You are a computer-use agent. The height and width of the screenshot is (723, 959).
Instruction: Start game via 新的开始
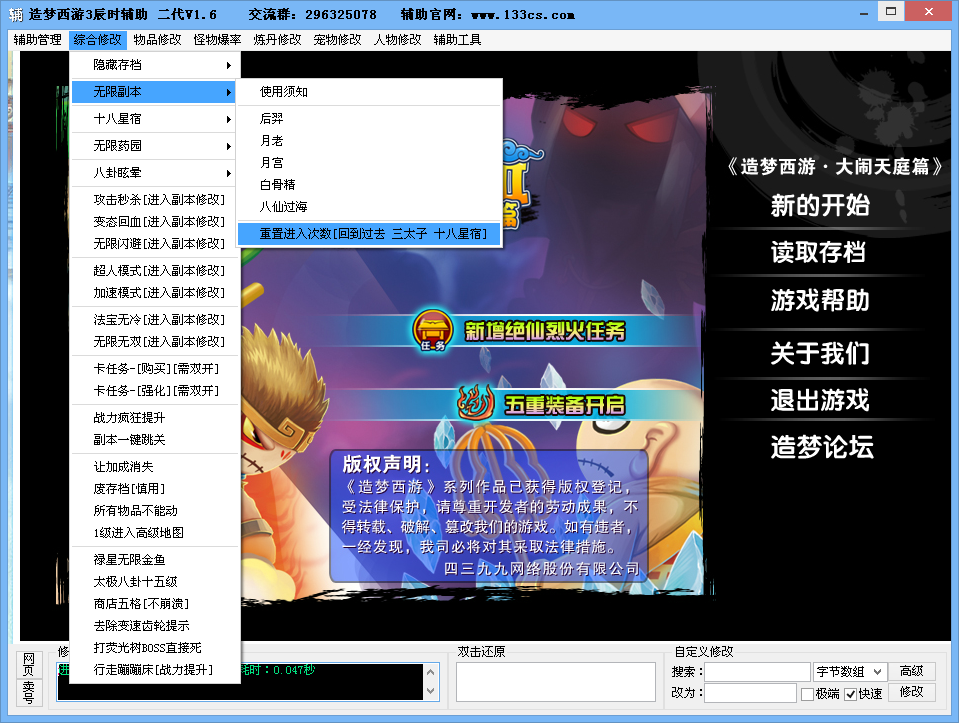820,205
